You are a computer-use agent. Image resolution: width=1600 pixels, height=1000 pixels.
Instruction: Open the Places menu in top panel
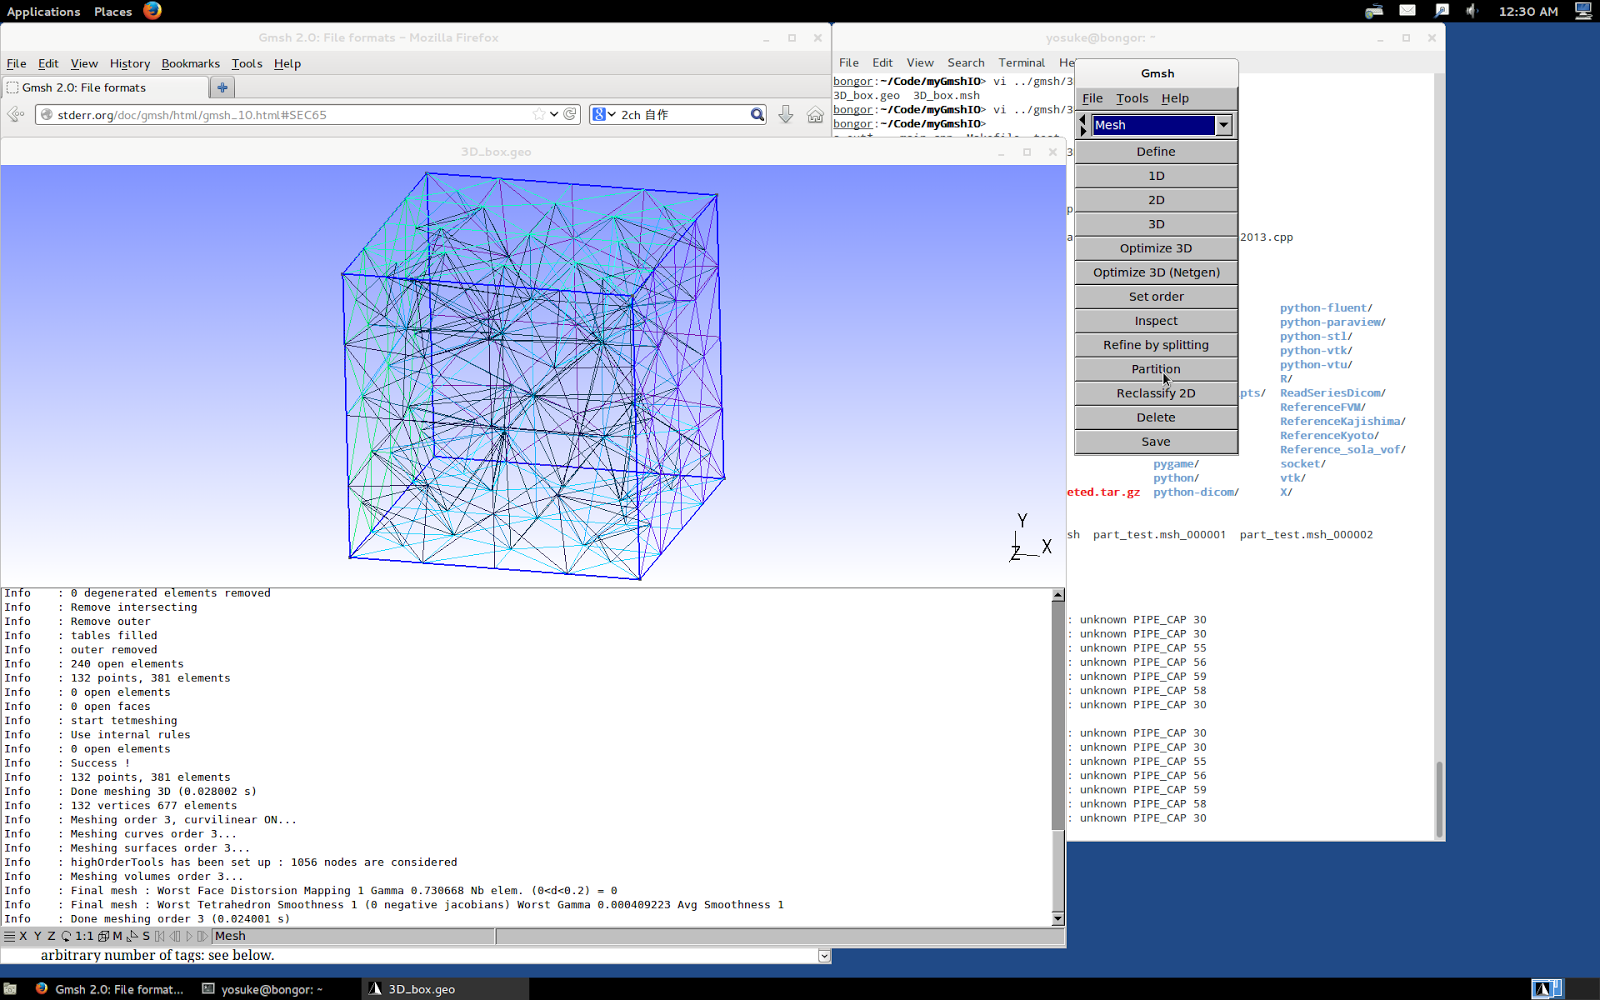[x=113, y=11]
